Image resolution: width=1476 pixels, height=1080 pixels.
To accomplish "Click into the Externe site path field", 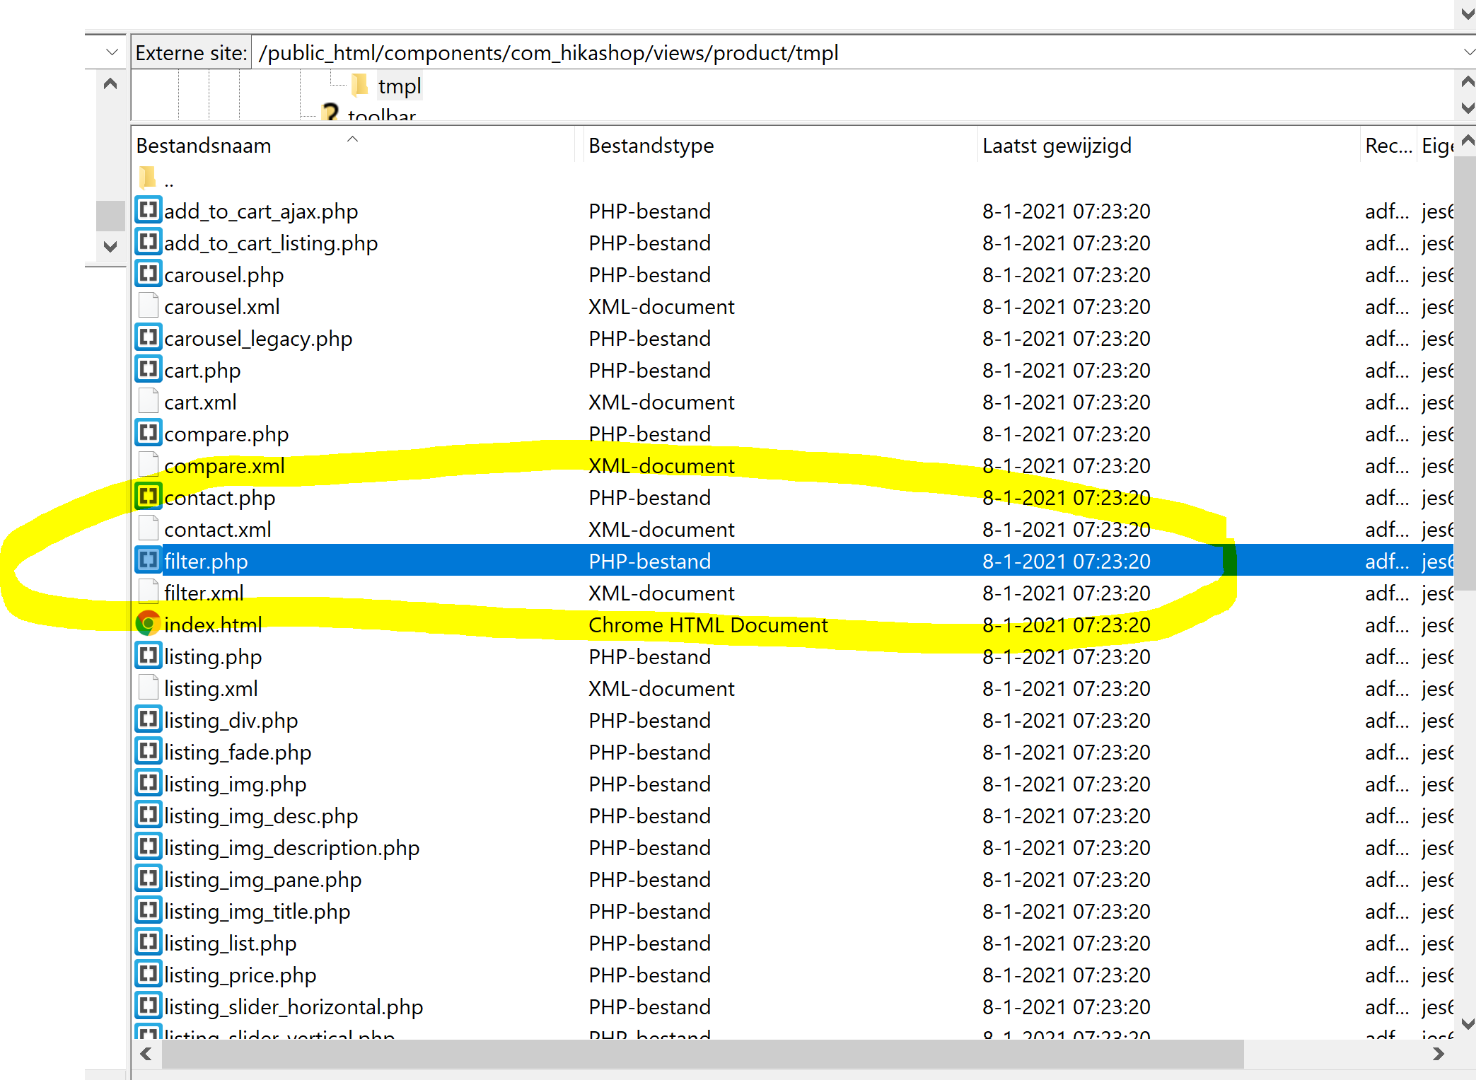I will pyautogui.click(x=855, y=53).
